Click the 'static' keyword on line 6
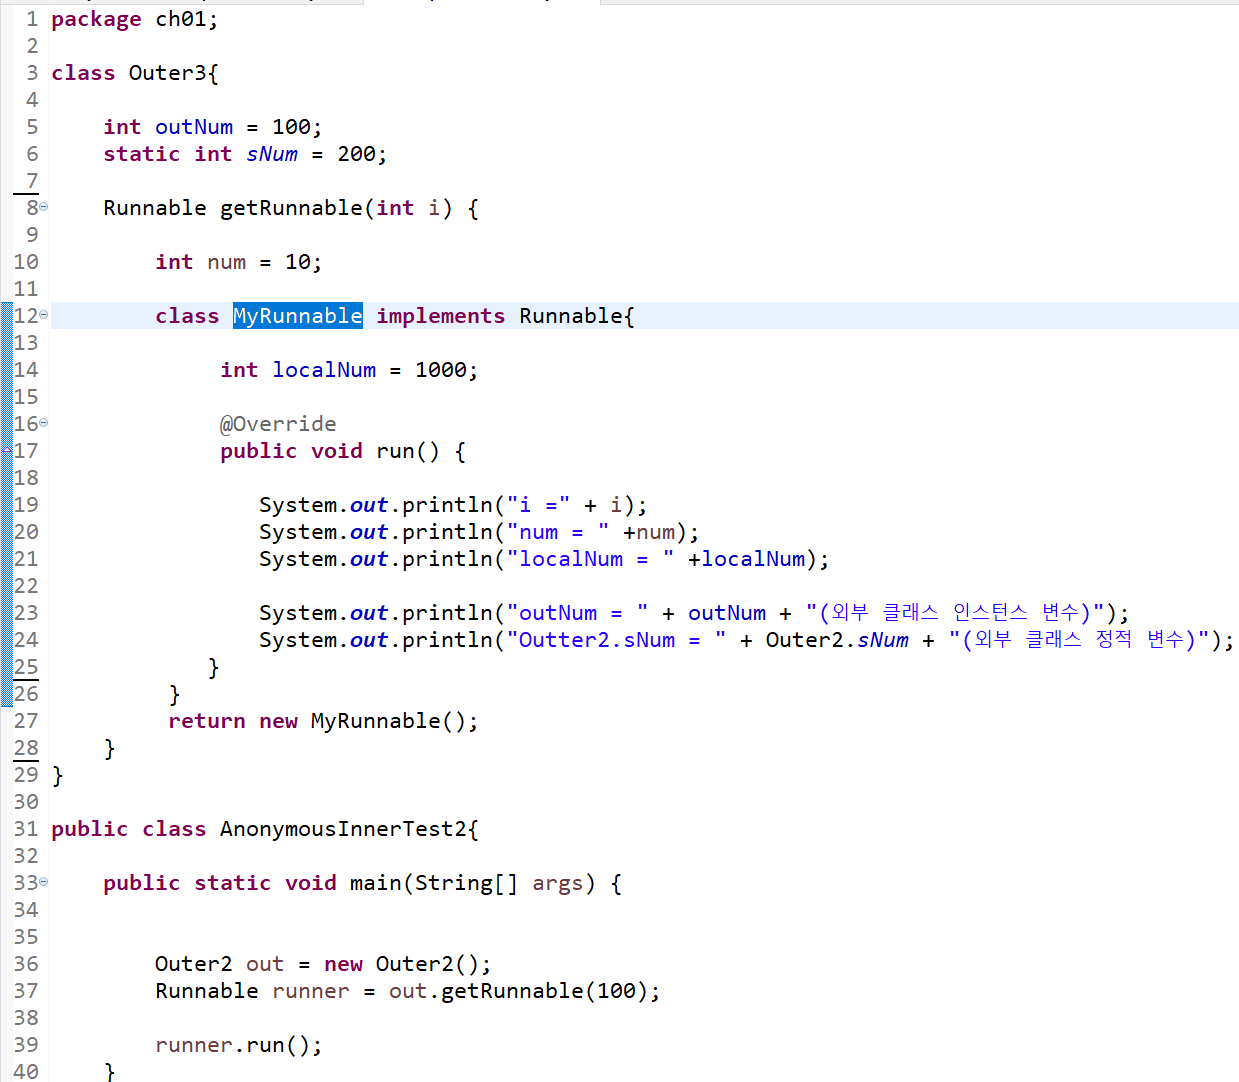The image size is (1239, 1082). tap(142, 154)
